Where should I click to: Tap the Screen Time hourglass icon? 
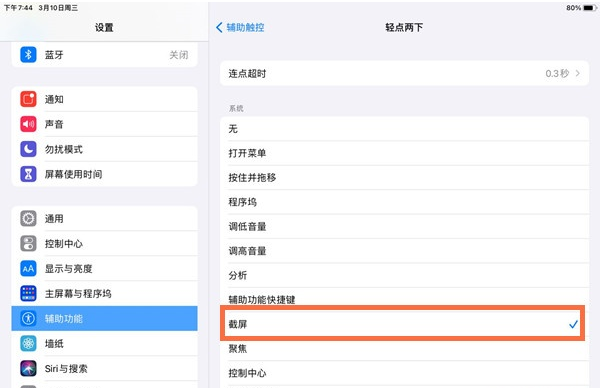(x=28, y=174)
